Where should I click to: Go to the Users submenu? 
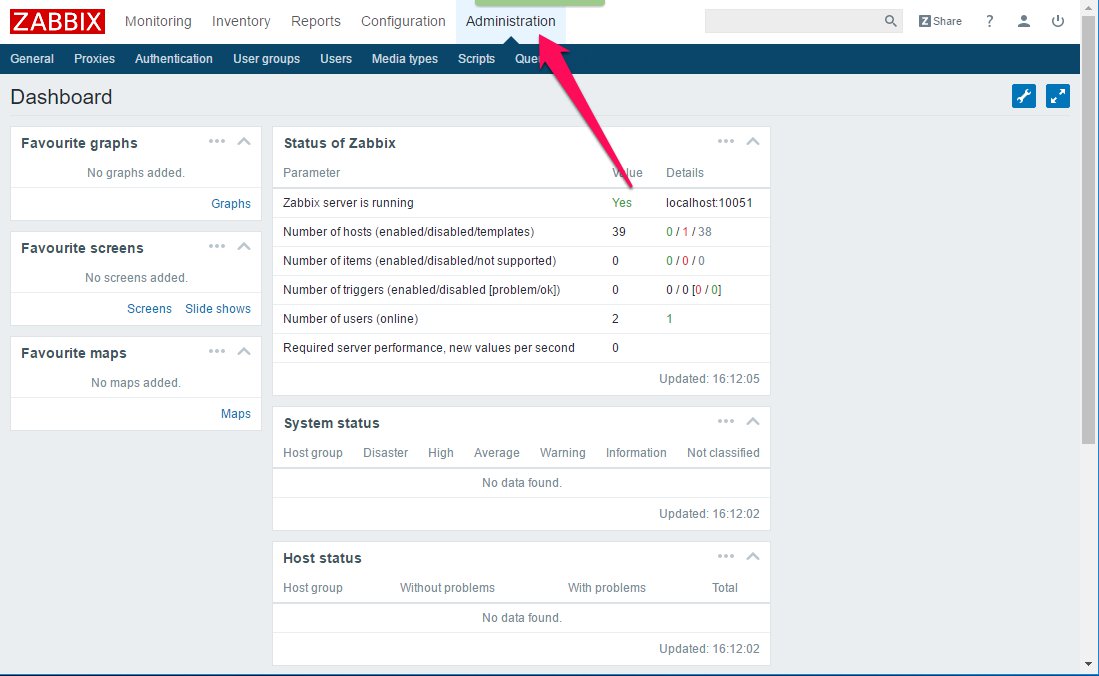[x=336, y=59]
